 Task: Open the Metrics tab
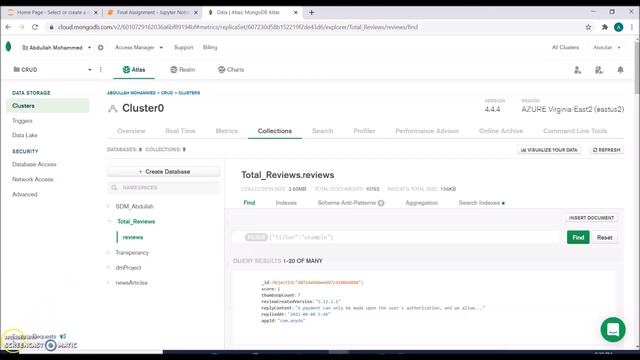[227, 131]
